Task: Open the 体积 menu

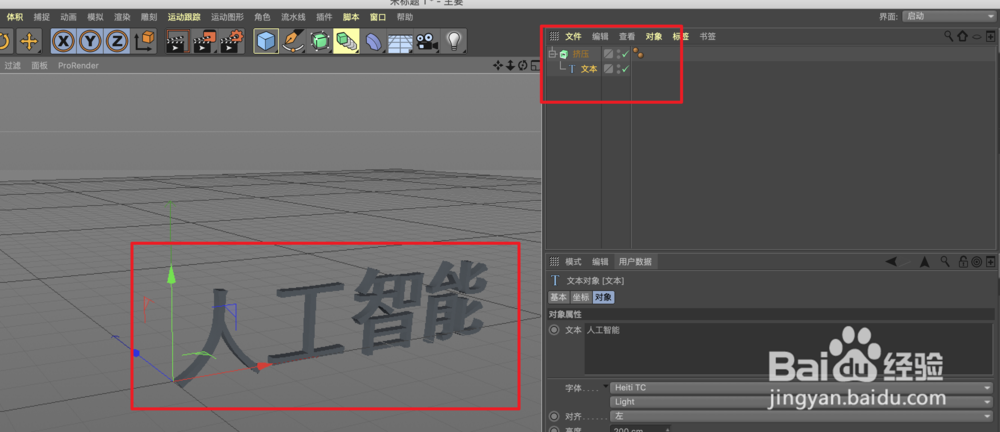Action: tap(15, 17)
